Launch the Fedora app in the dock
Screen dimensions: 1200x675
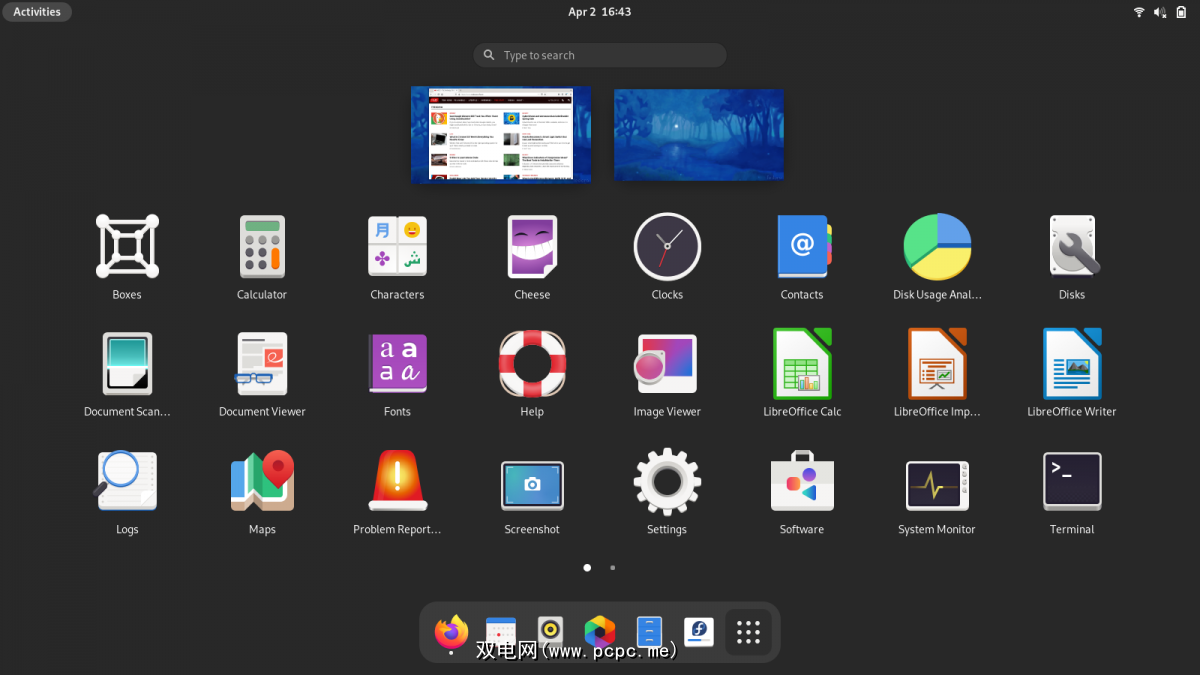699,632
